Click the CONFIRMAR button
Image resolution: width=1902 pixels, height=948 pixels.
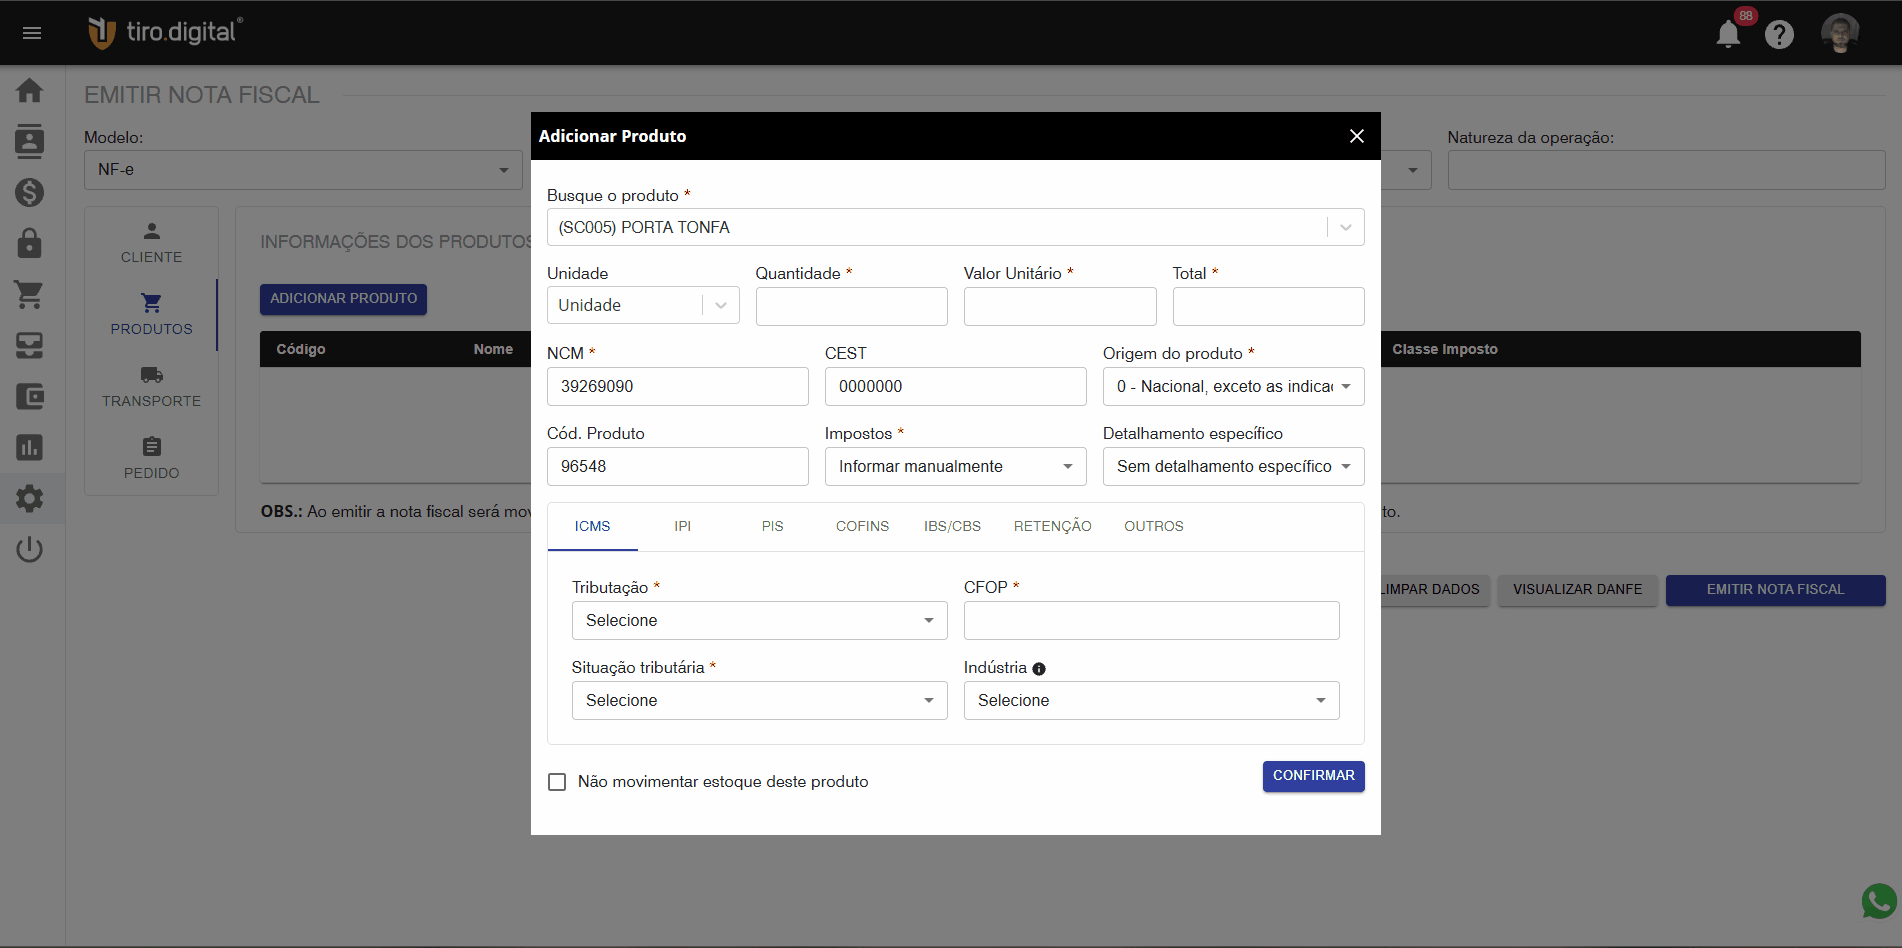point(1313,776)
